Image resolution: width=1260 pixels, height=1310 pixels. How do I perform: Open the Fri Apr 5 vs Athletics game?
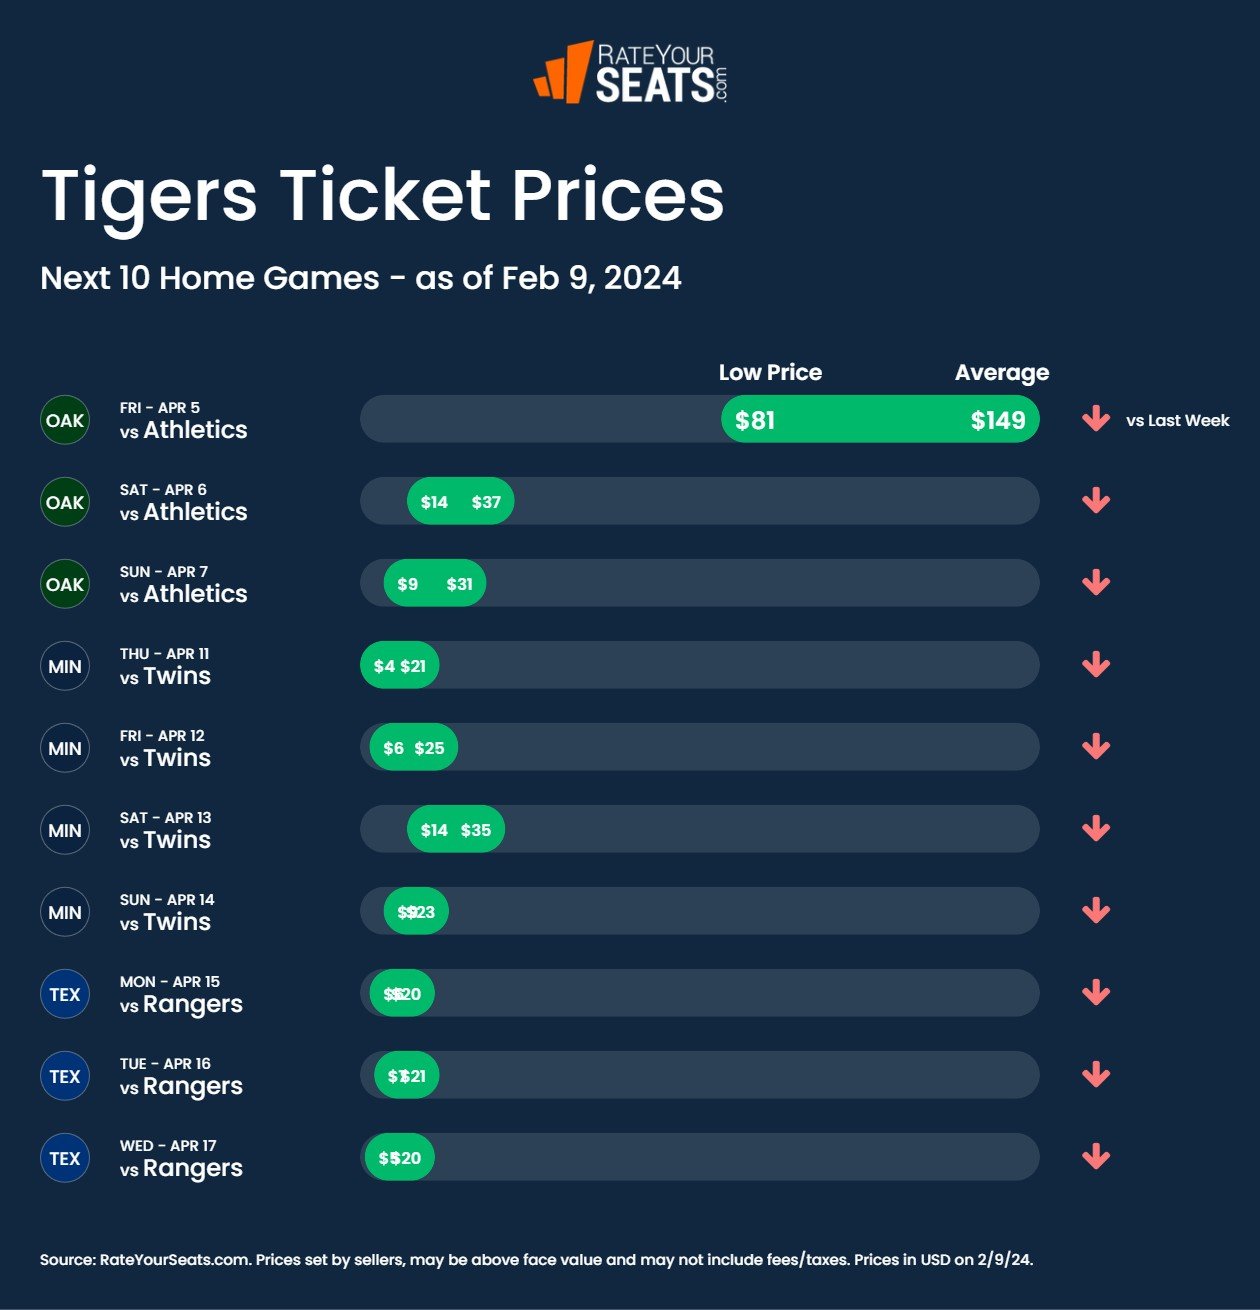[x=183, y=420]
